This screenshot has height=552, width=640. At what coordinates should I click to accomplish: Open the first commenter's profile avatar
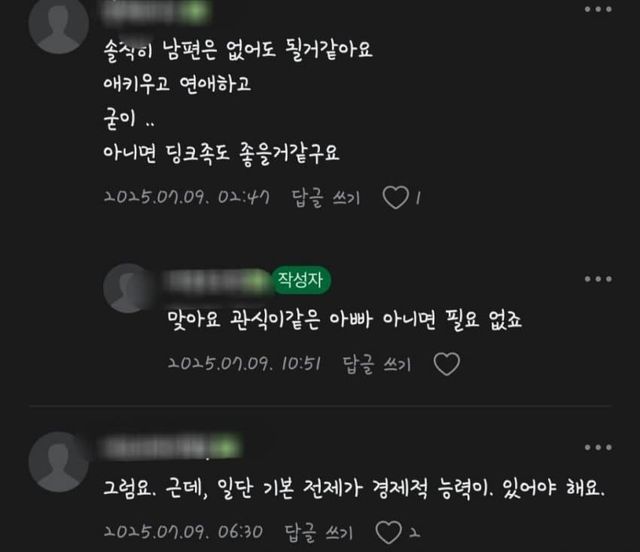tap(59, 24)
